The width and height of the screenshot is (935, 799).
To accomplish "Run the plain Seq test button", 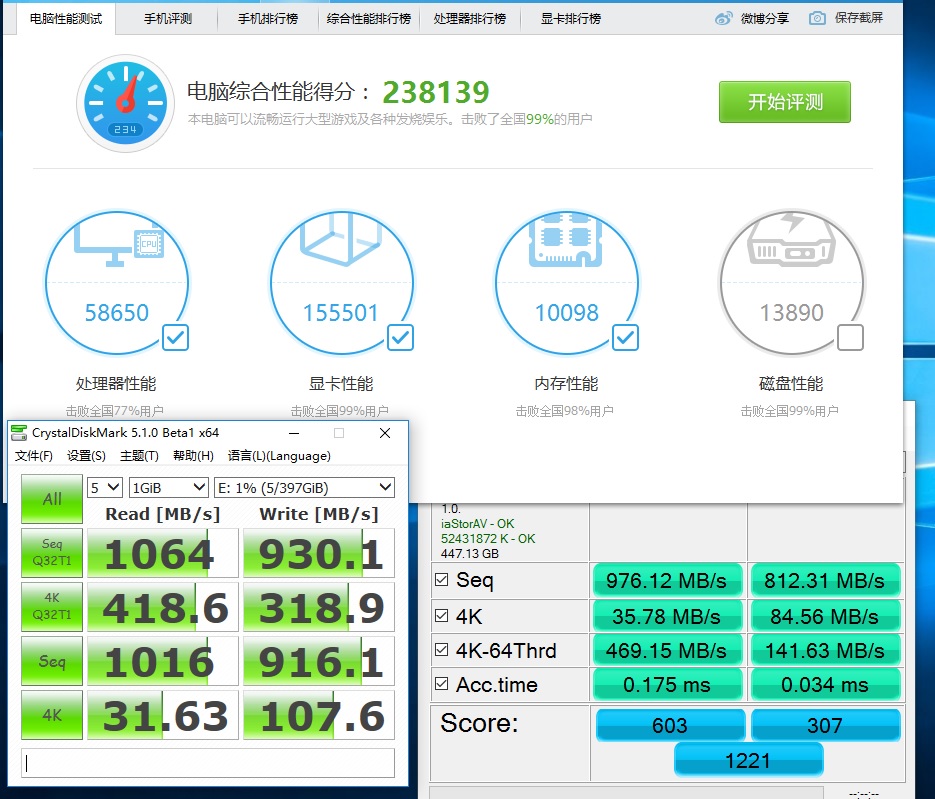I will point(52,661).
